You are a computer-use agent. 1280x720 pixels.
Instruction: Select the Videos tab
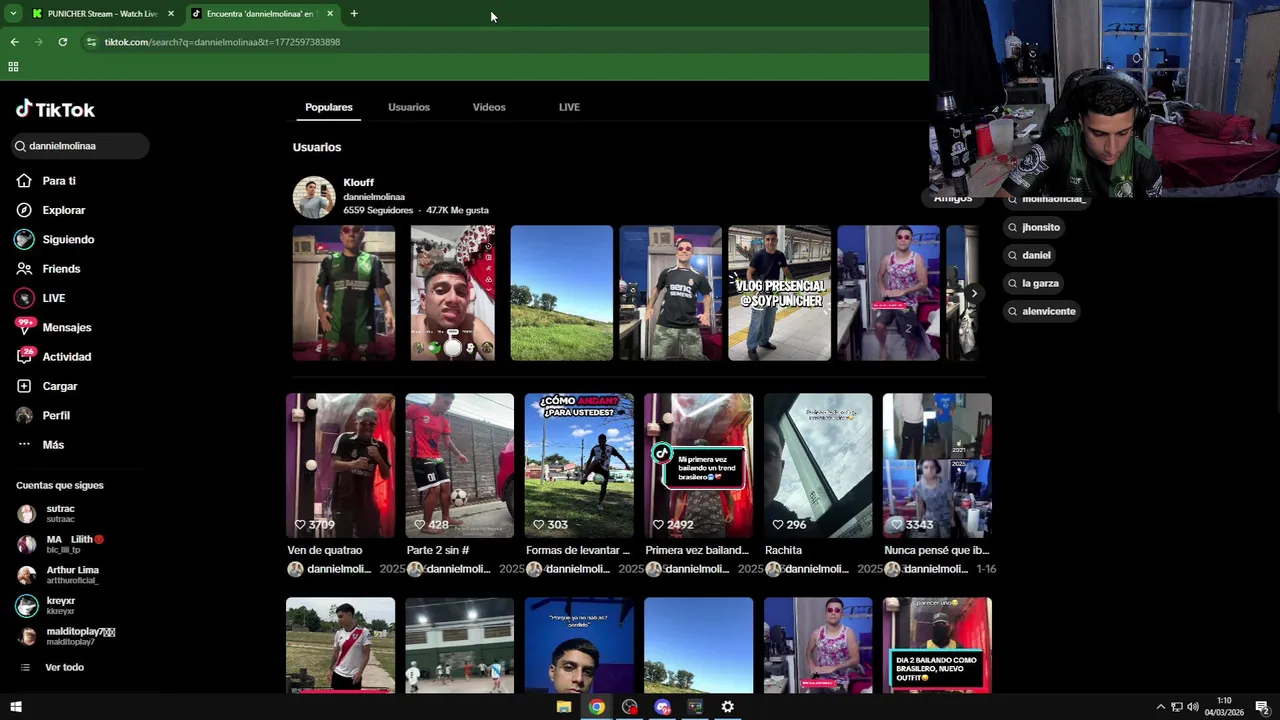pos(489,107)
